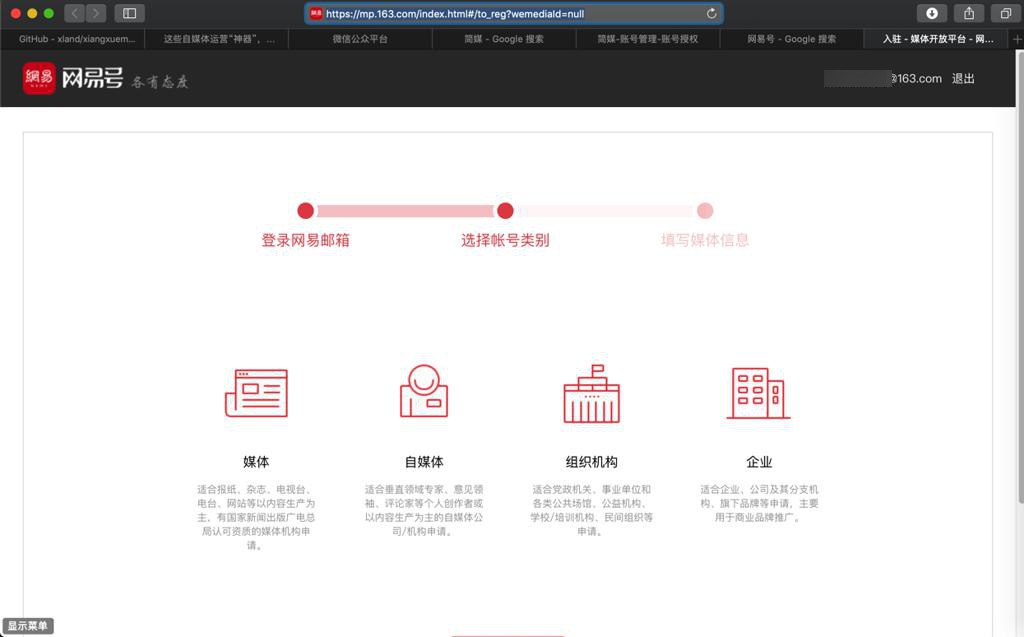The image size is (1024, 637).
Task: Select the 入驻 - 媒体开放平台 tab
Action: [x=937, y=39]
